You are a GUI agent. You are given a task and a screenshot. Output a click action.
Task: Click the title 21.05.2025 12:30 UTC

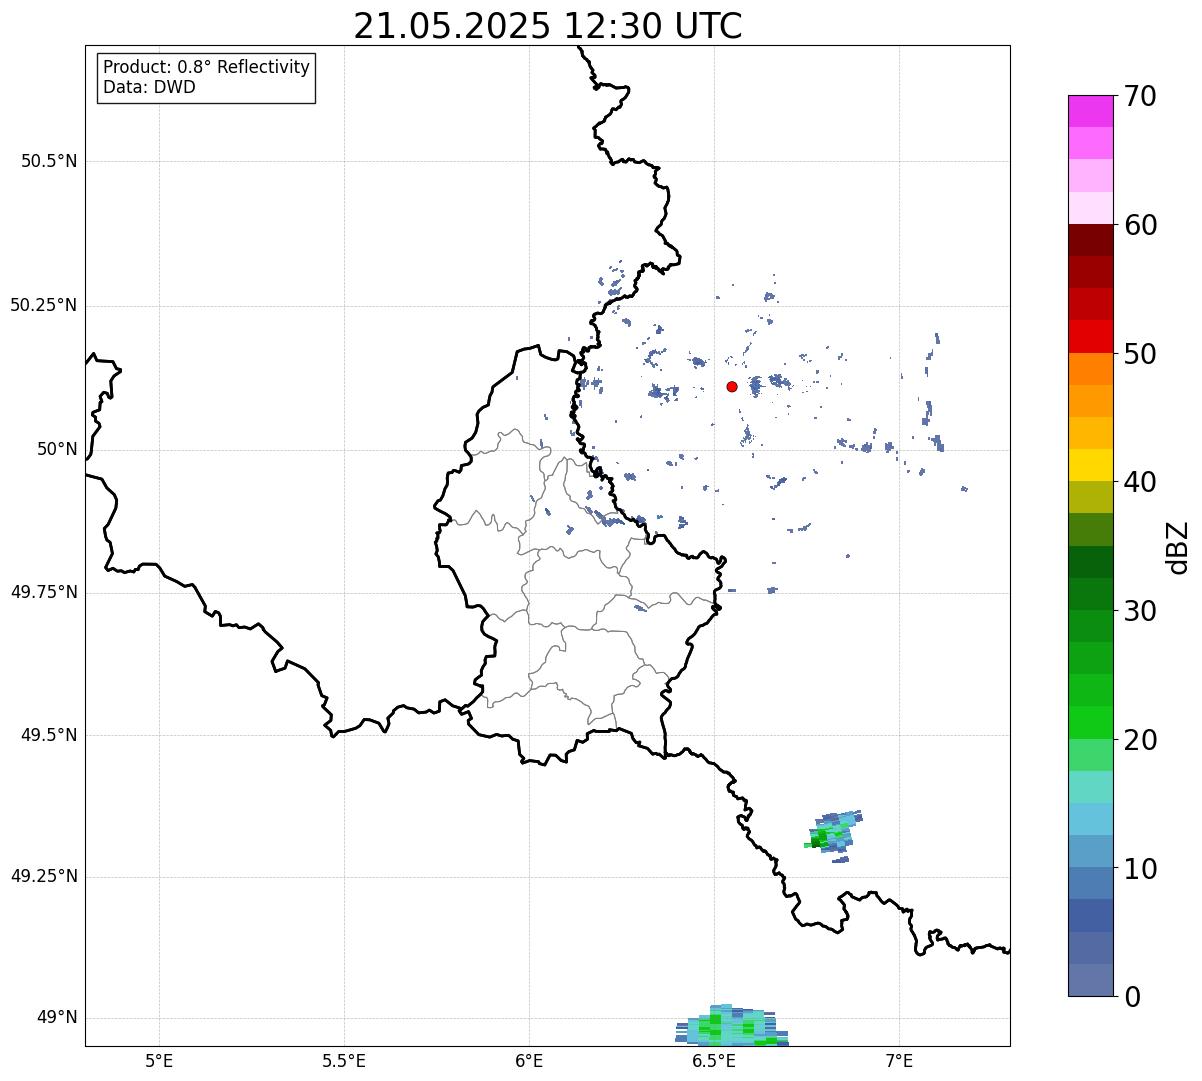548,26
